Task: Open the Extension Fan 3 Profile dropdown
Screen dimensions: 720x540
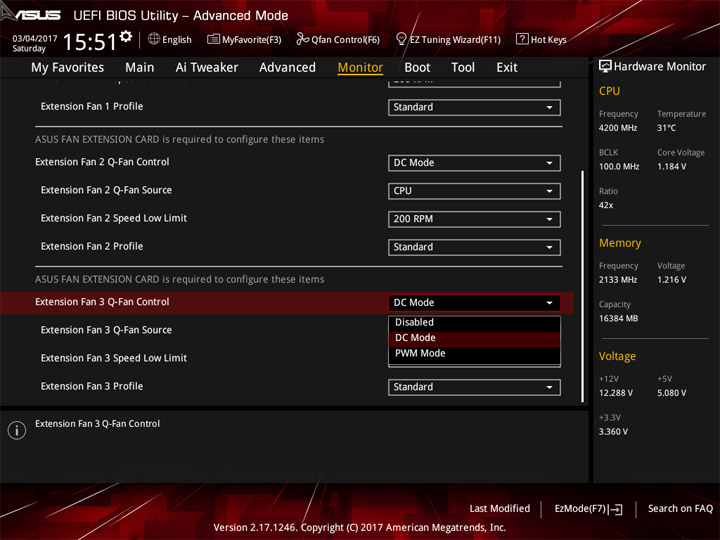Action: pos(474,387)
